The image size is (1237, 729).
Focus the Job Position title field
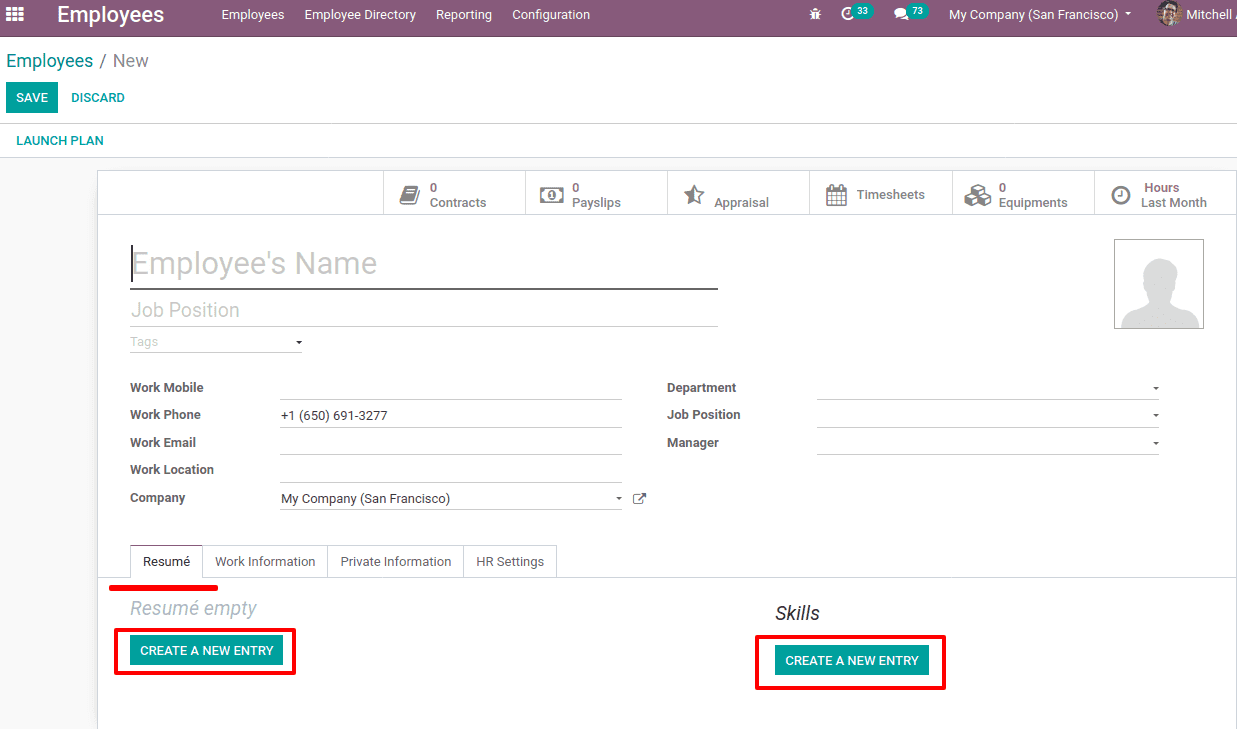click(x=424, y=310)
